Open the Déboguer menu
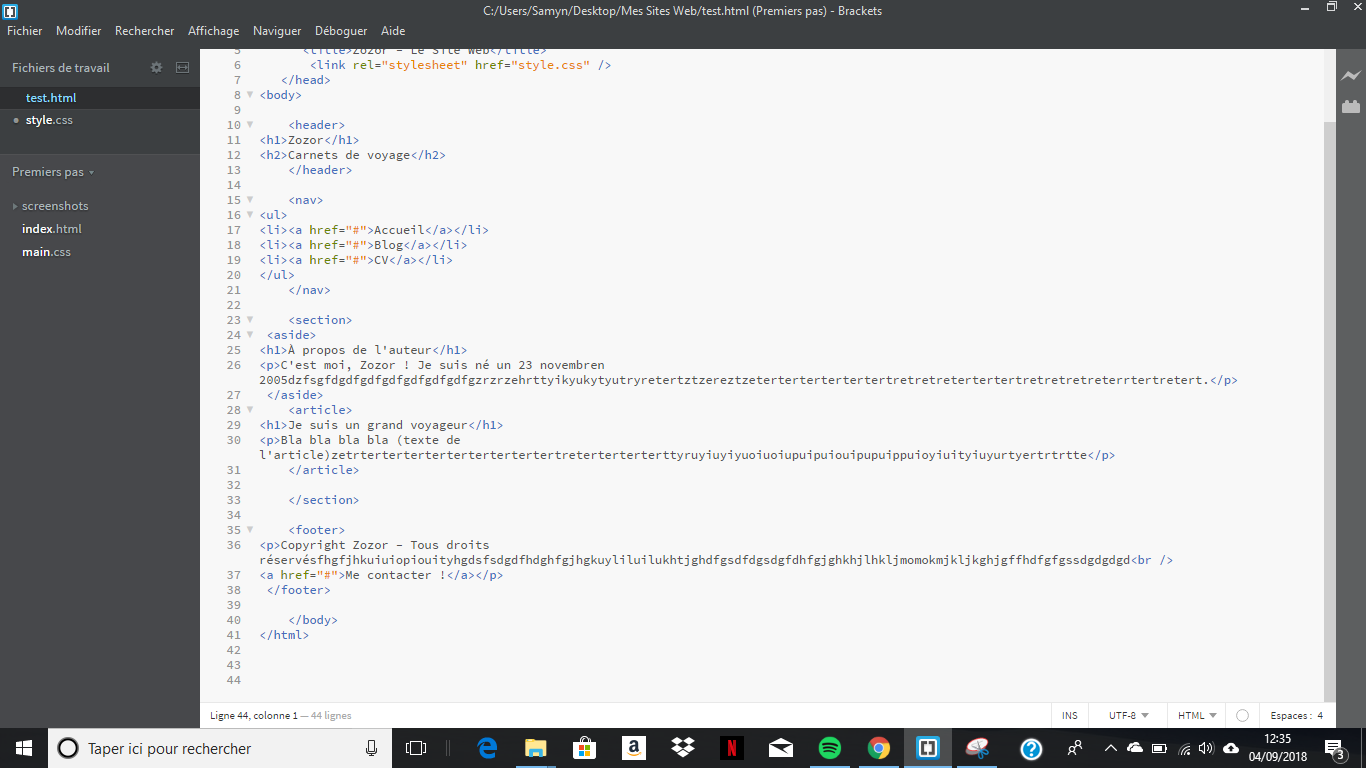 (340, 30)
